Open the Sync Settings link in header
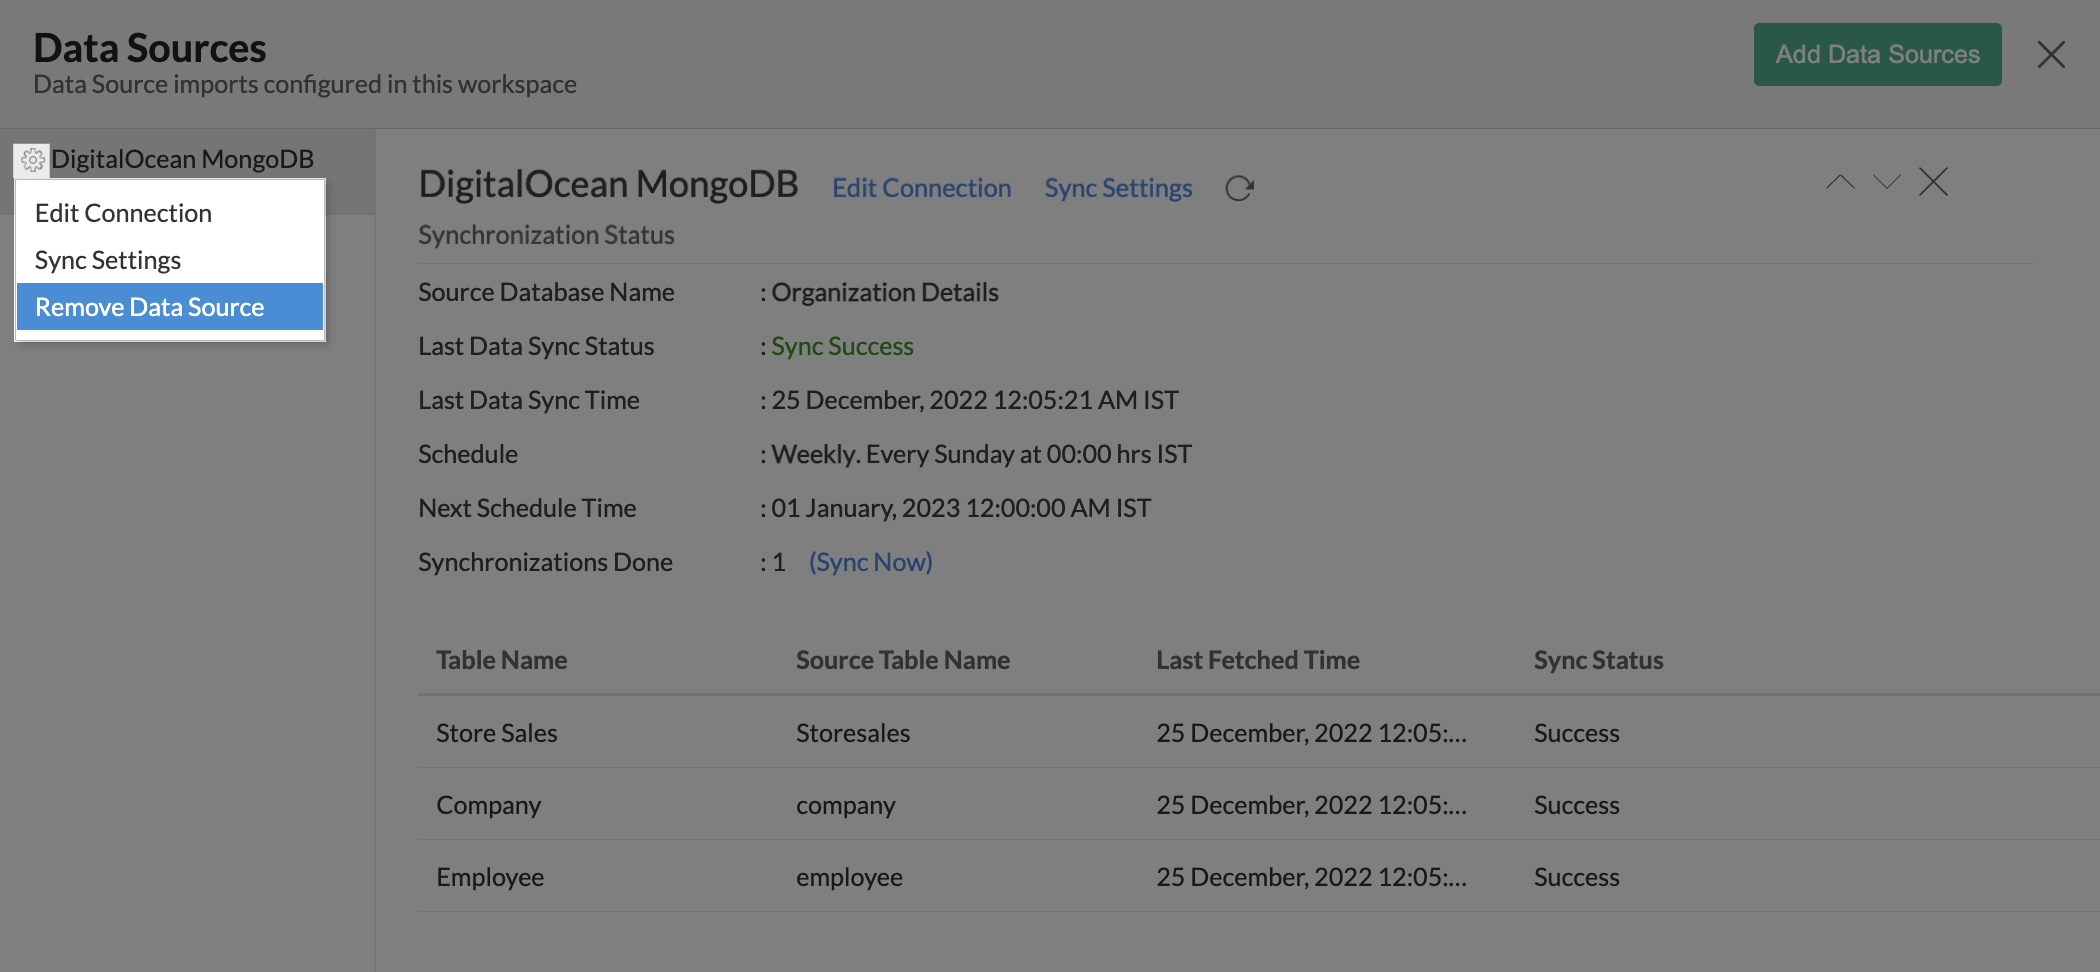 1118,188
